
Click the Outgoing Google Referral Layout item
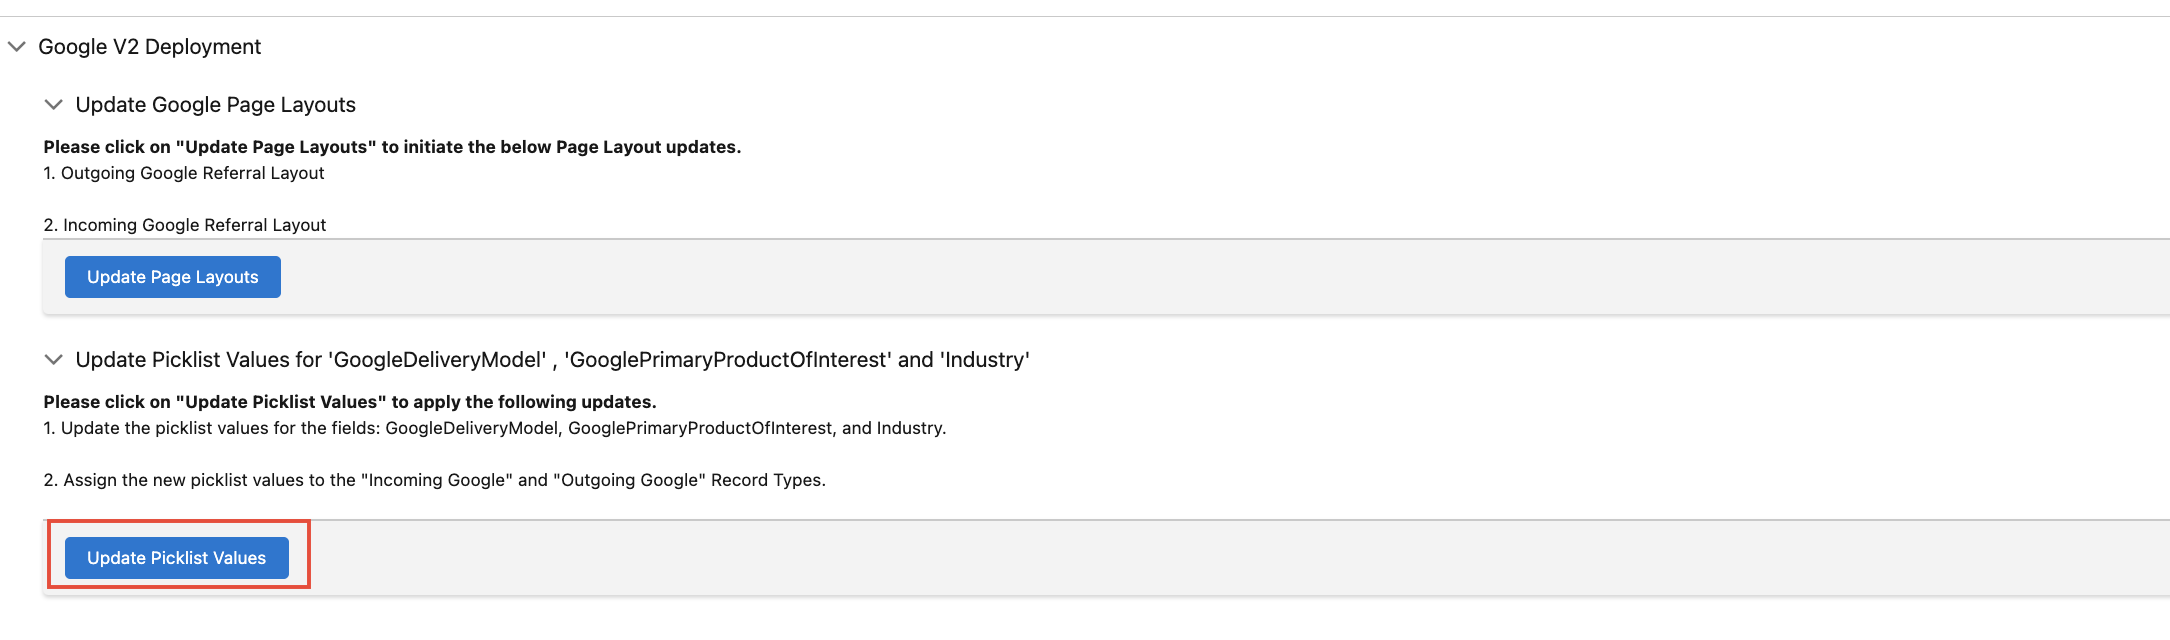click(184, 173)
